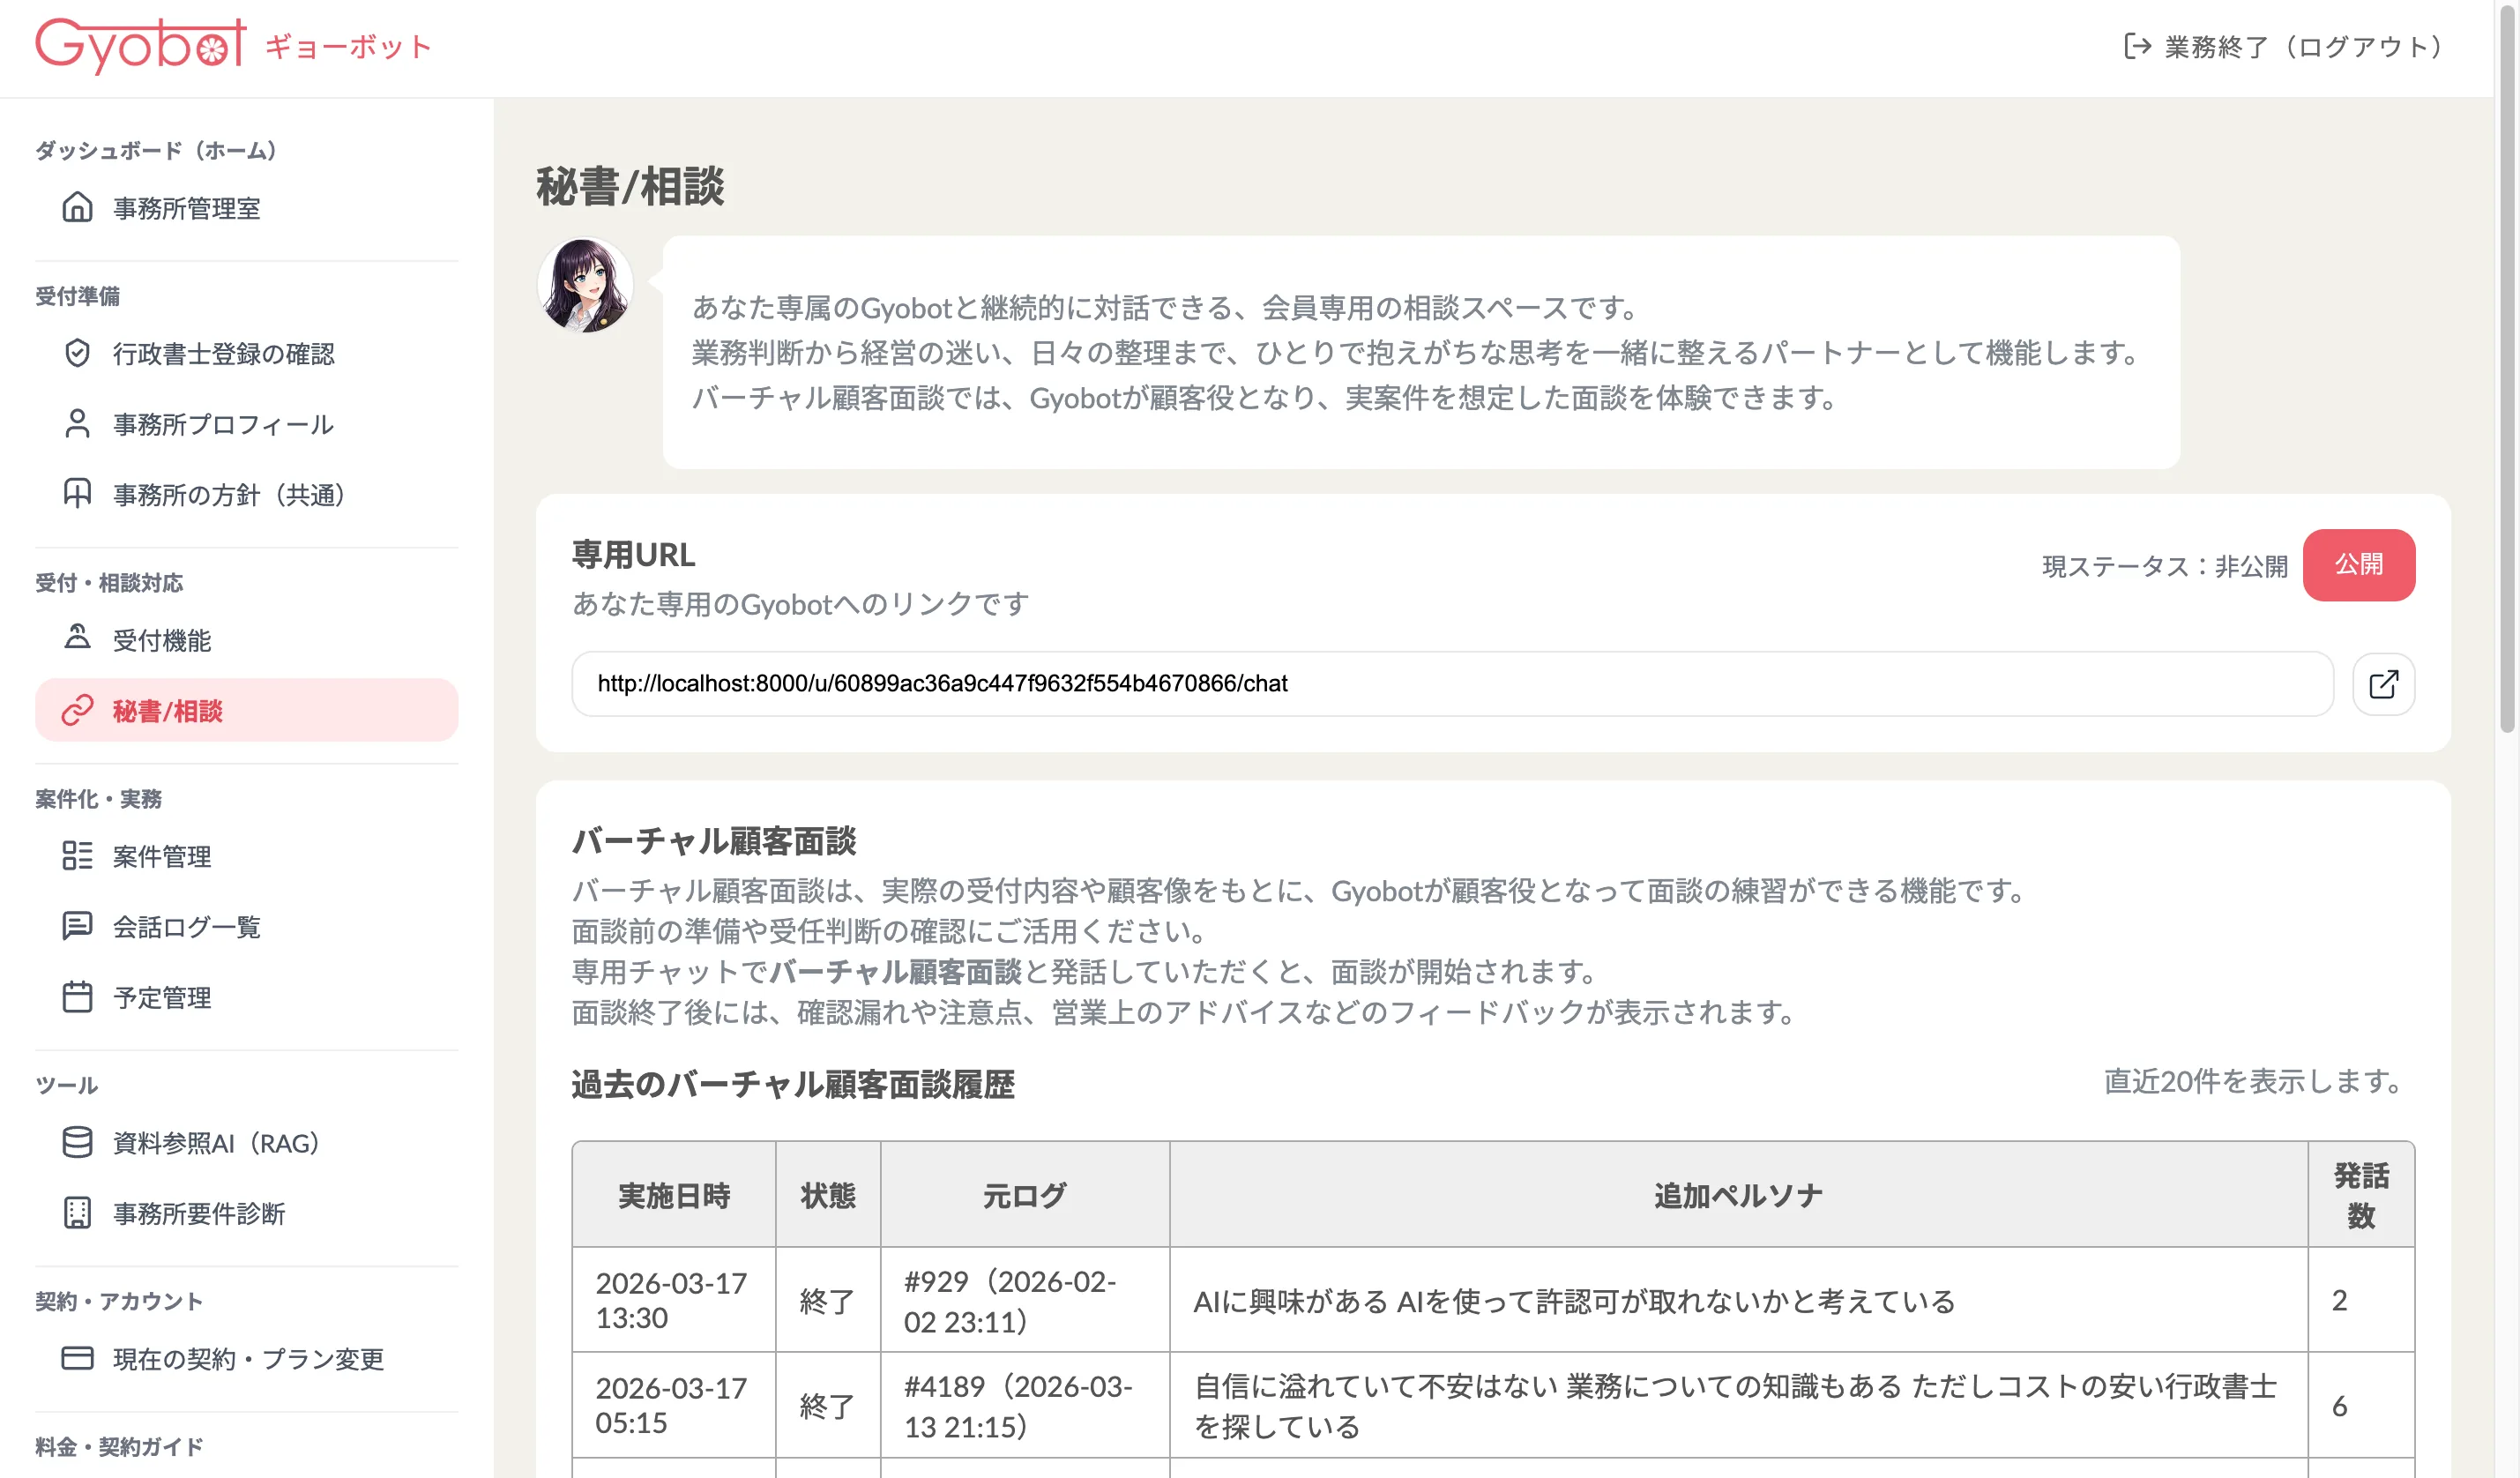Click the person icon for 事務所プロフィール
Screen dimensions: 2520x1478
pos(77,424)
